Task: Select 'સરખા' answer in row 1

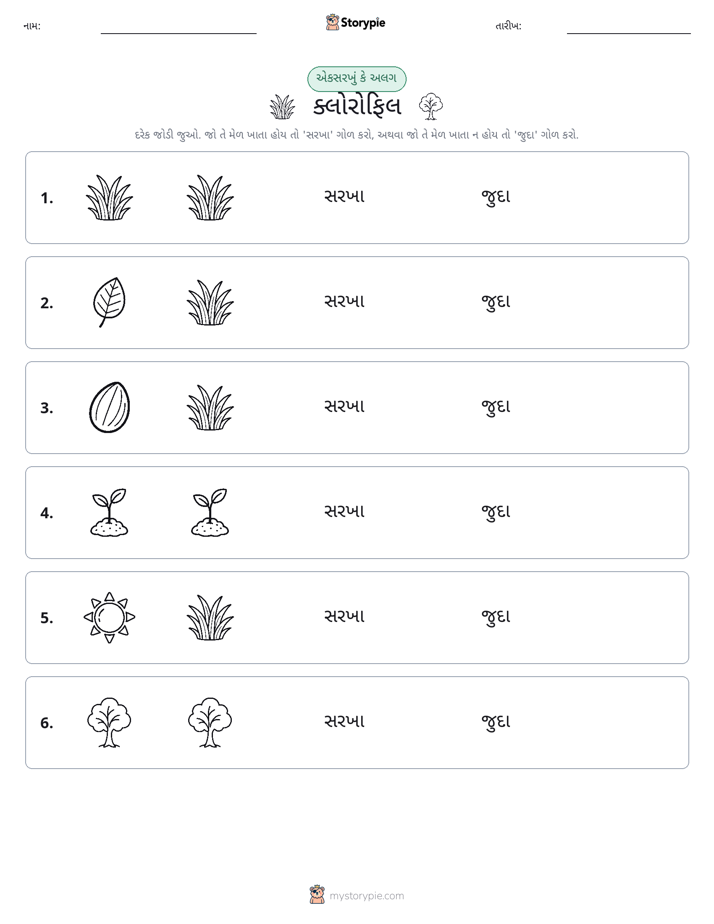Action: point(345,196)
